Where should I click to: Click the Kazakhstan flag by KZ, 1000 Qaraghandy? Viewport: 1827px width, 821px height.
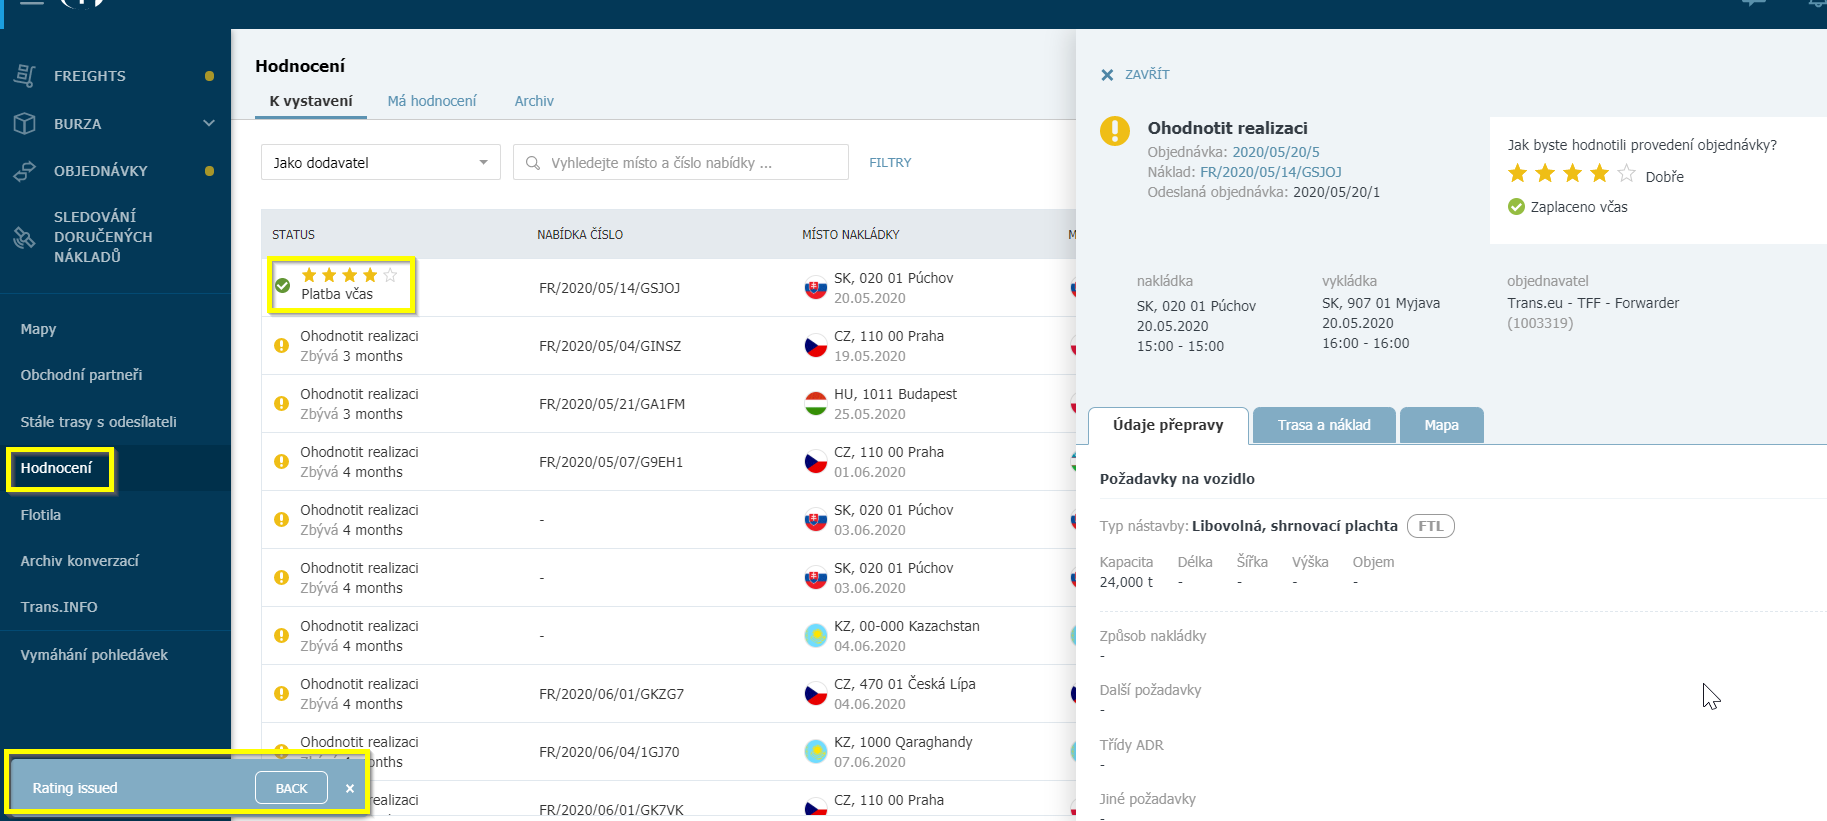[x=816, y=752]
